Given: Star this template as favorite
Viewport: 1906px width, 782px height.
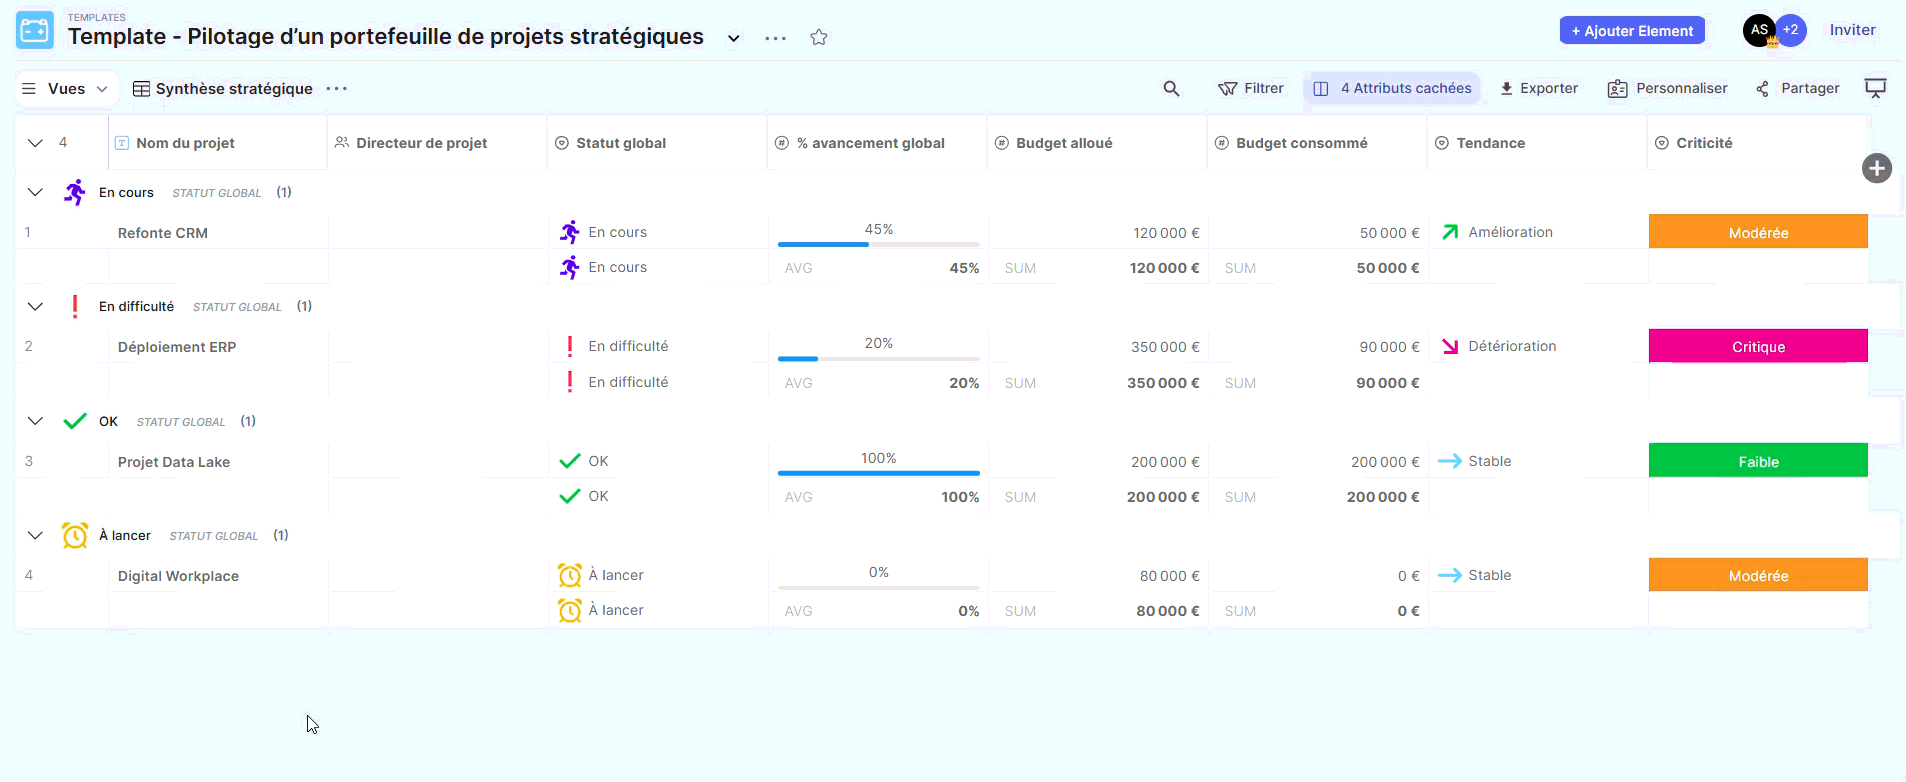Looking at the screenshot, I should tap(819, 38).
